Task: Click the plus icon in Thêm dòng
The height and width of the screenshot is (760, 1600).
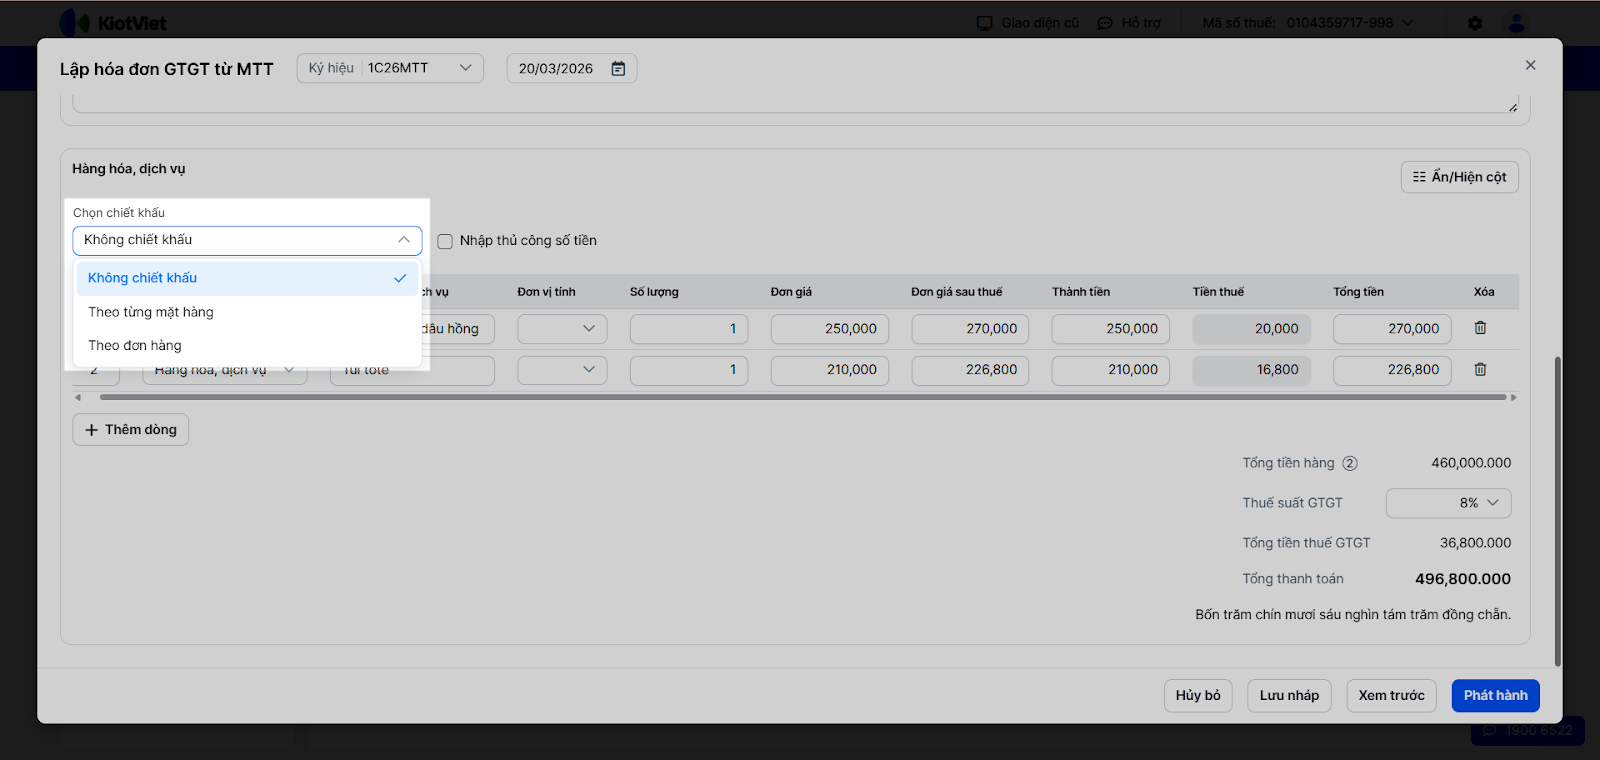Action: [x=92, y=430]
